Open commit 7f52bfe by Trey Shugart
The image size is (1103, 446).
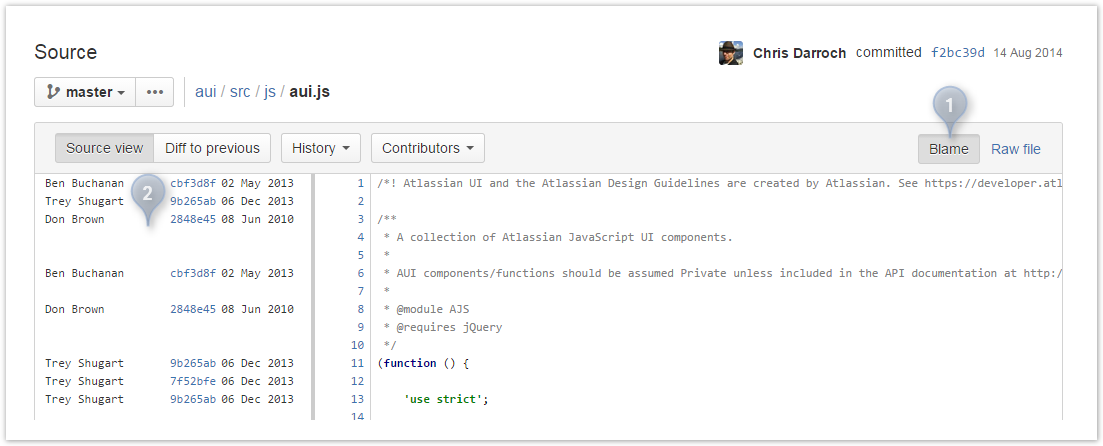193,381
